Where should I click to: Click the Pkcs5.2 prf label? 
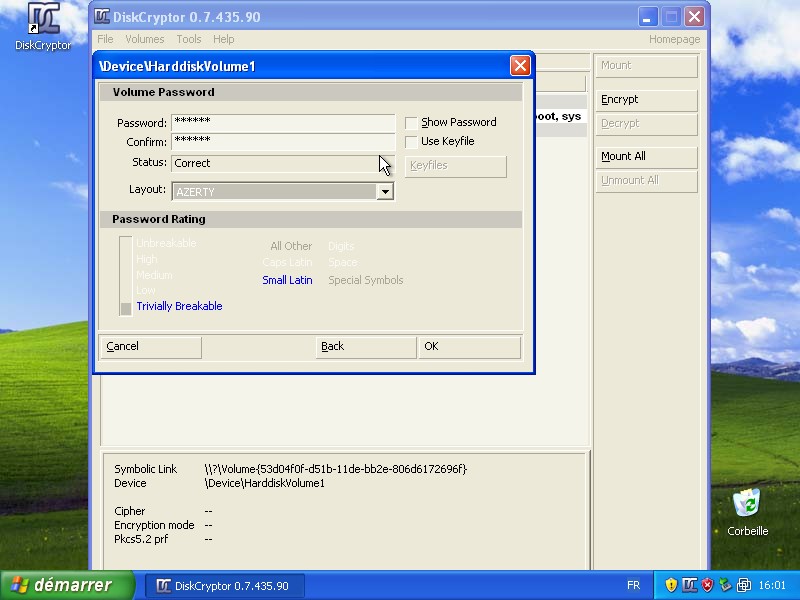[141, 539]
